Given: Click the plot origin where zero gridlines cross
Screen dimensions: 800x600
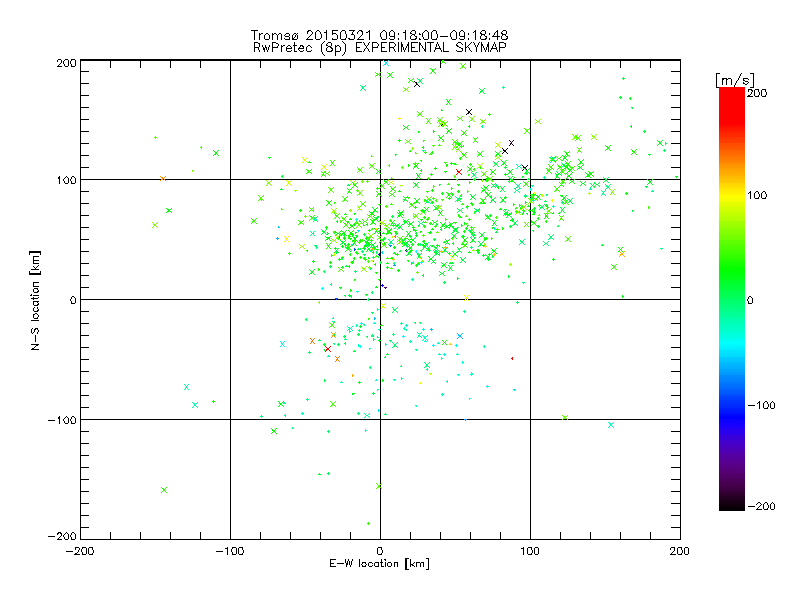Looking at the screenshot, I should pyautogui.click(x=380, y=299).
